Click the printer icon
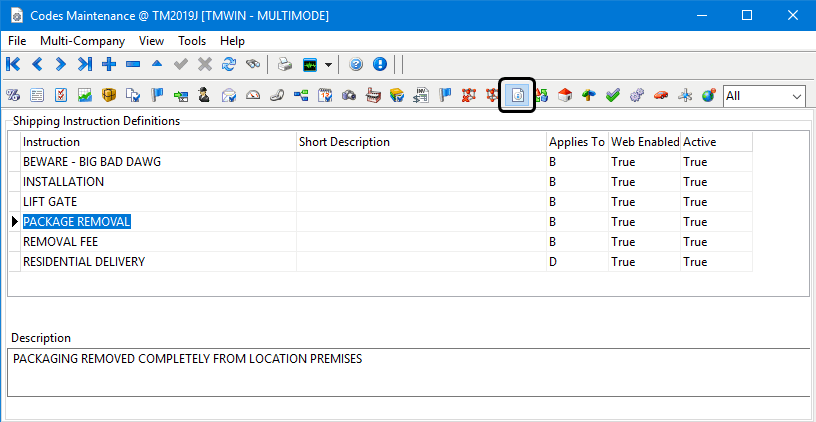This screenshot has width=816, height=422. pos(285,64)
